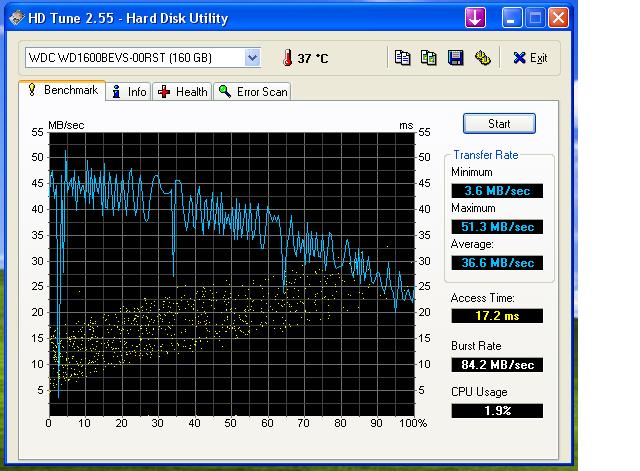Click the Maximum value 51.3 MB/sec
This screenshot has width=640, height=471.
497,227
